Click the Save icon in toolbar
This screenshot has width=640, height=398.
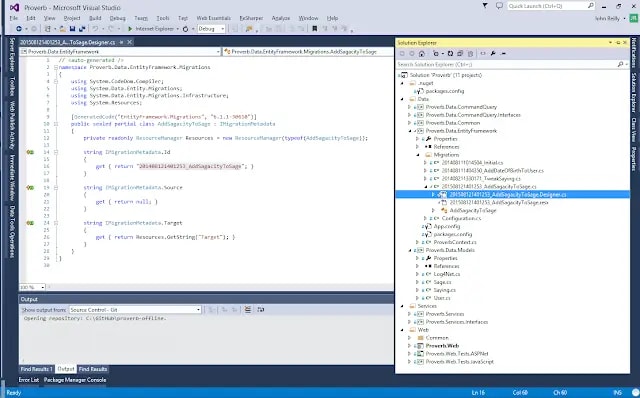pyautogui.click(x=72, y=29)
